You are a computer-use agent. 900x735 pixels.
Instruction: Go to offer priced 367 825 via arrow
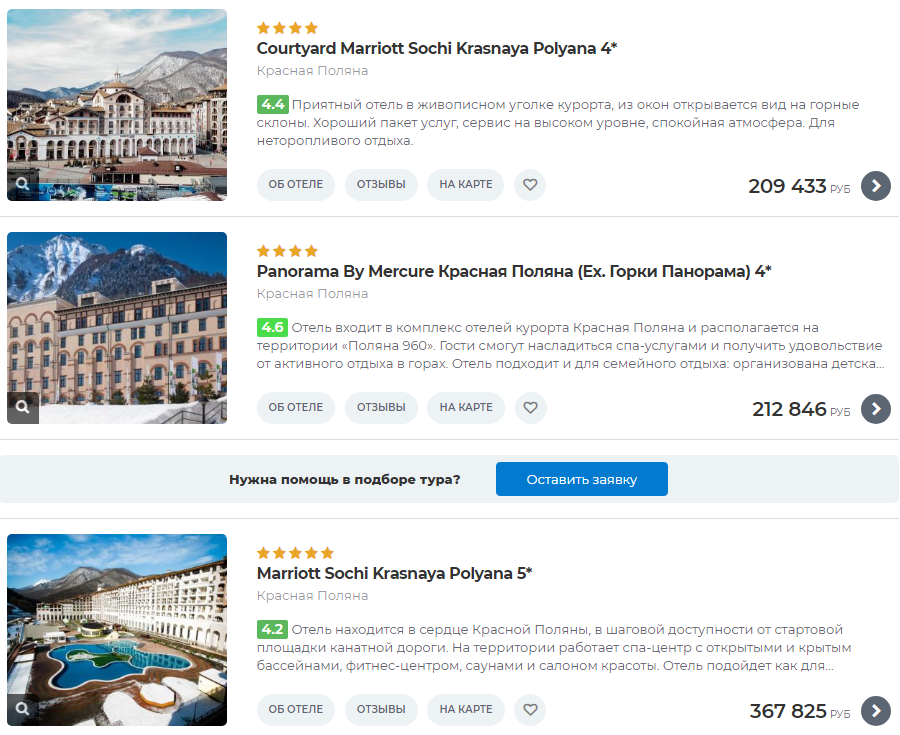point(876,711)
